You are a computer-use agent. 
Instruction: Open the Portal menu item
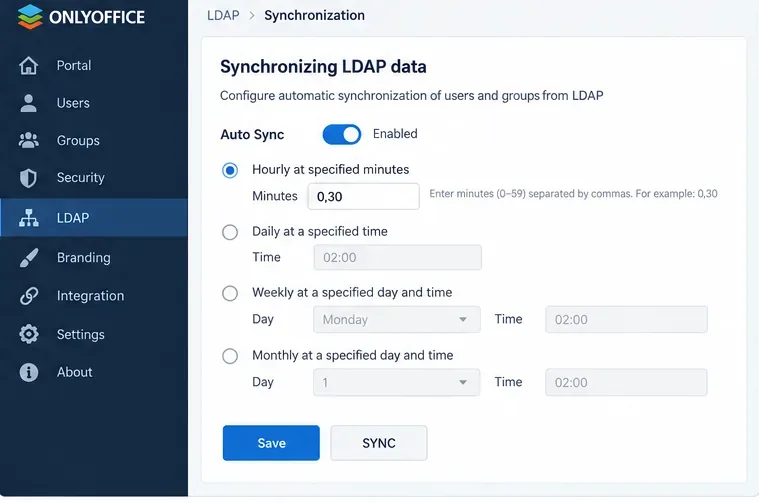click(74, 65)
